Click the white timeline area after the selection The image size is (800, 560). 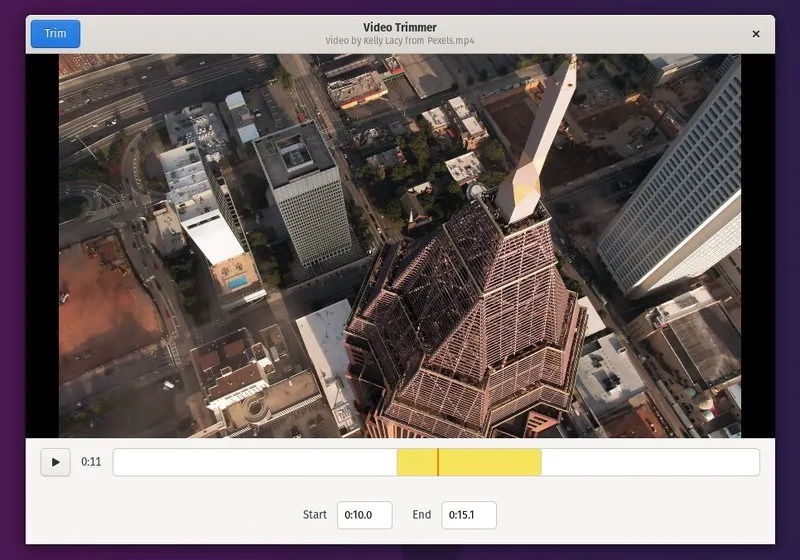650,462
